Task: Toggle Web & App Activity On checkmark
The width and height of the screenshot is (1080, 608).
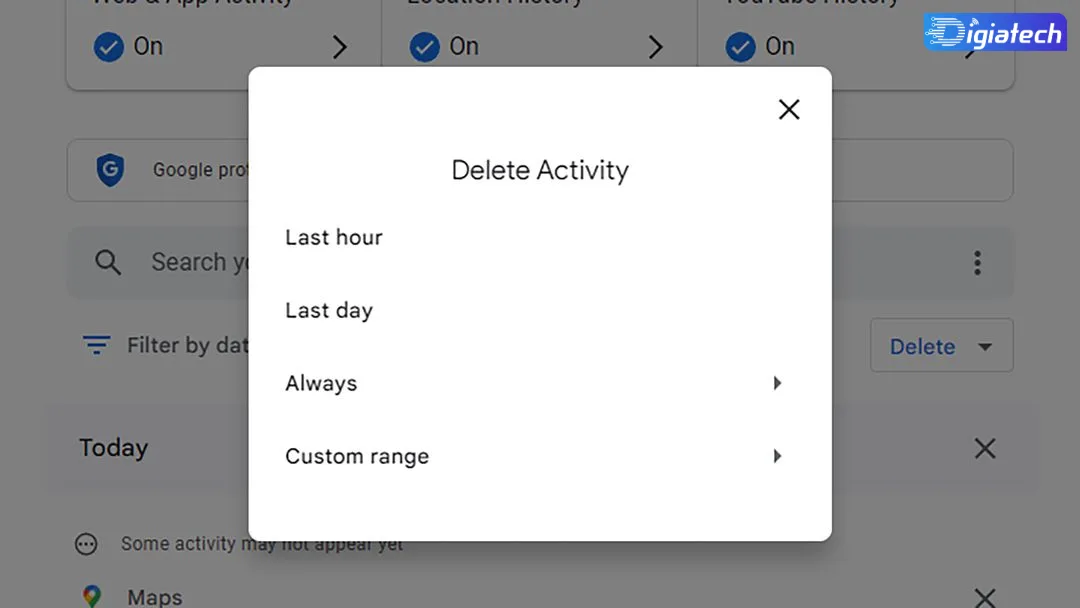Action: 109,47
